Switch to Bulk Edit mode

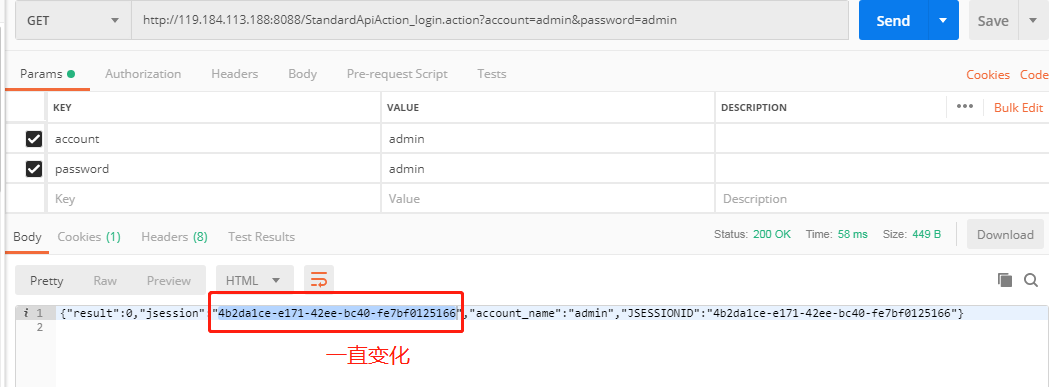click(1018, 107)
